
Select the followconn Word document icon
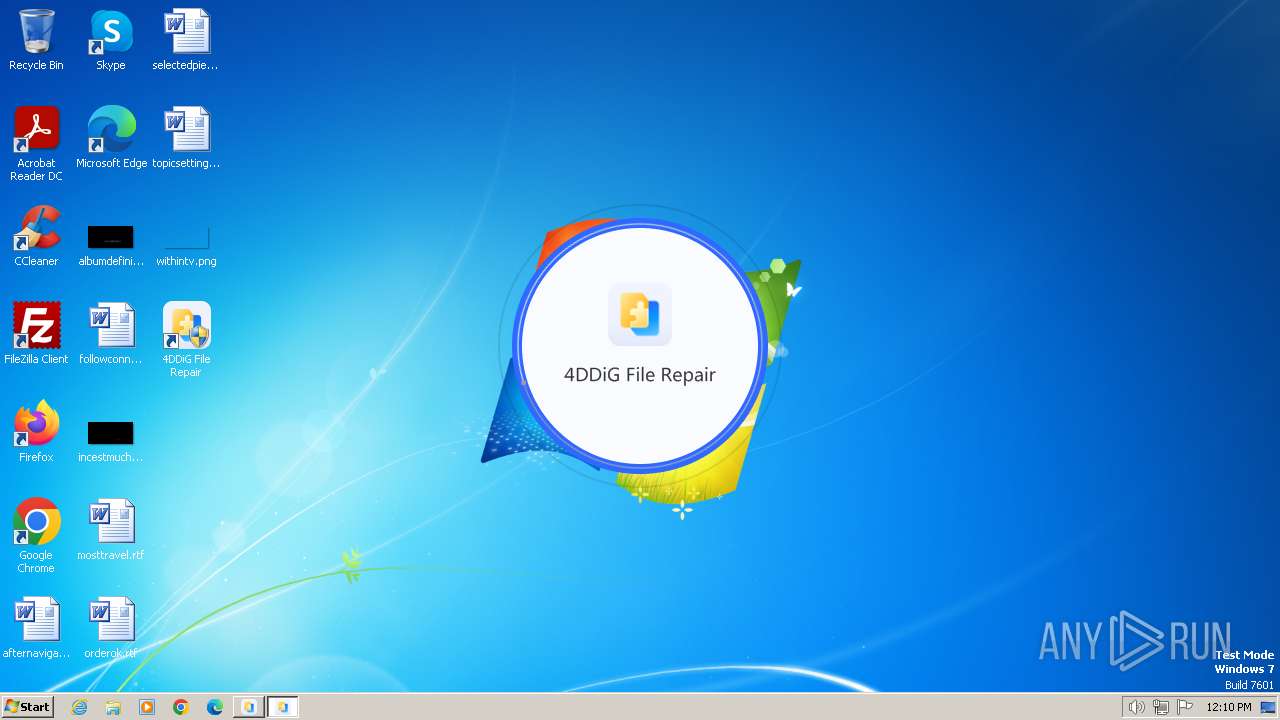[x=111, y=334]
